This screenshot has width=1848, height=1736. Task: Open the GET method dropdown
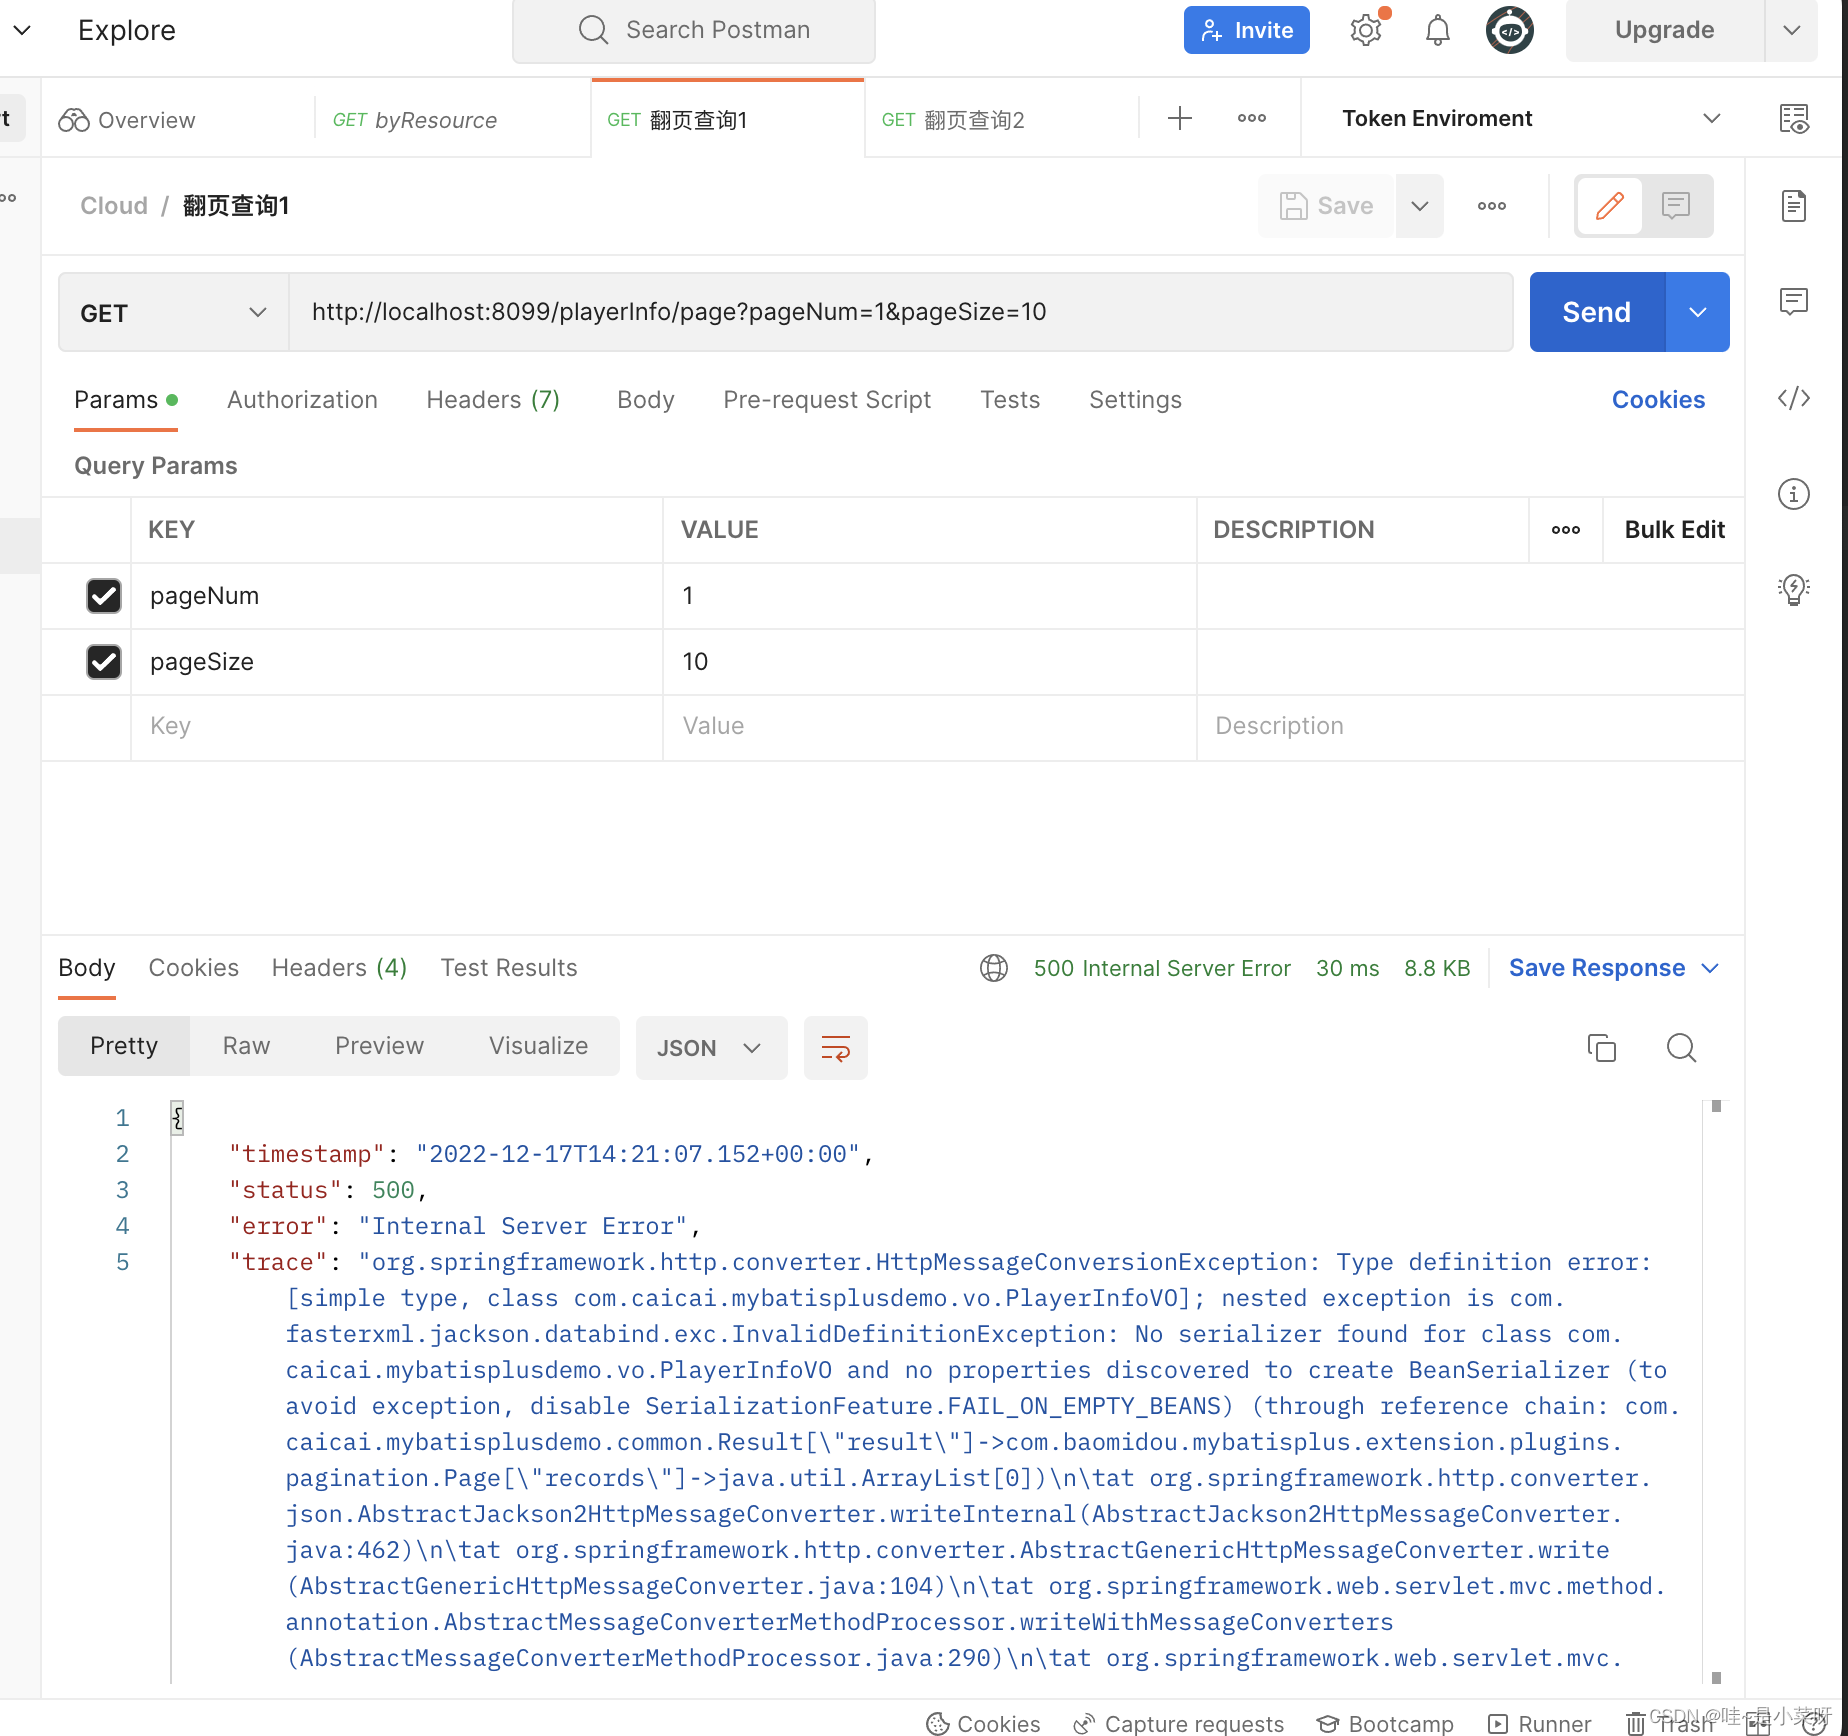point(172,312)
